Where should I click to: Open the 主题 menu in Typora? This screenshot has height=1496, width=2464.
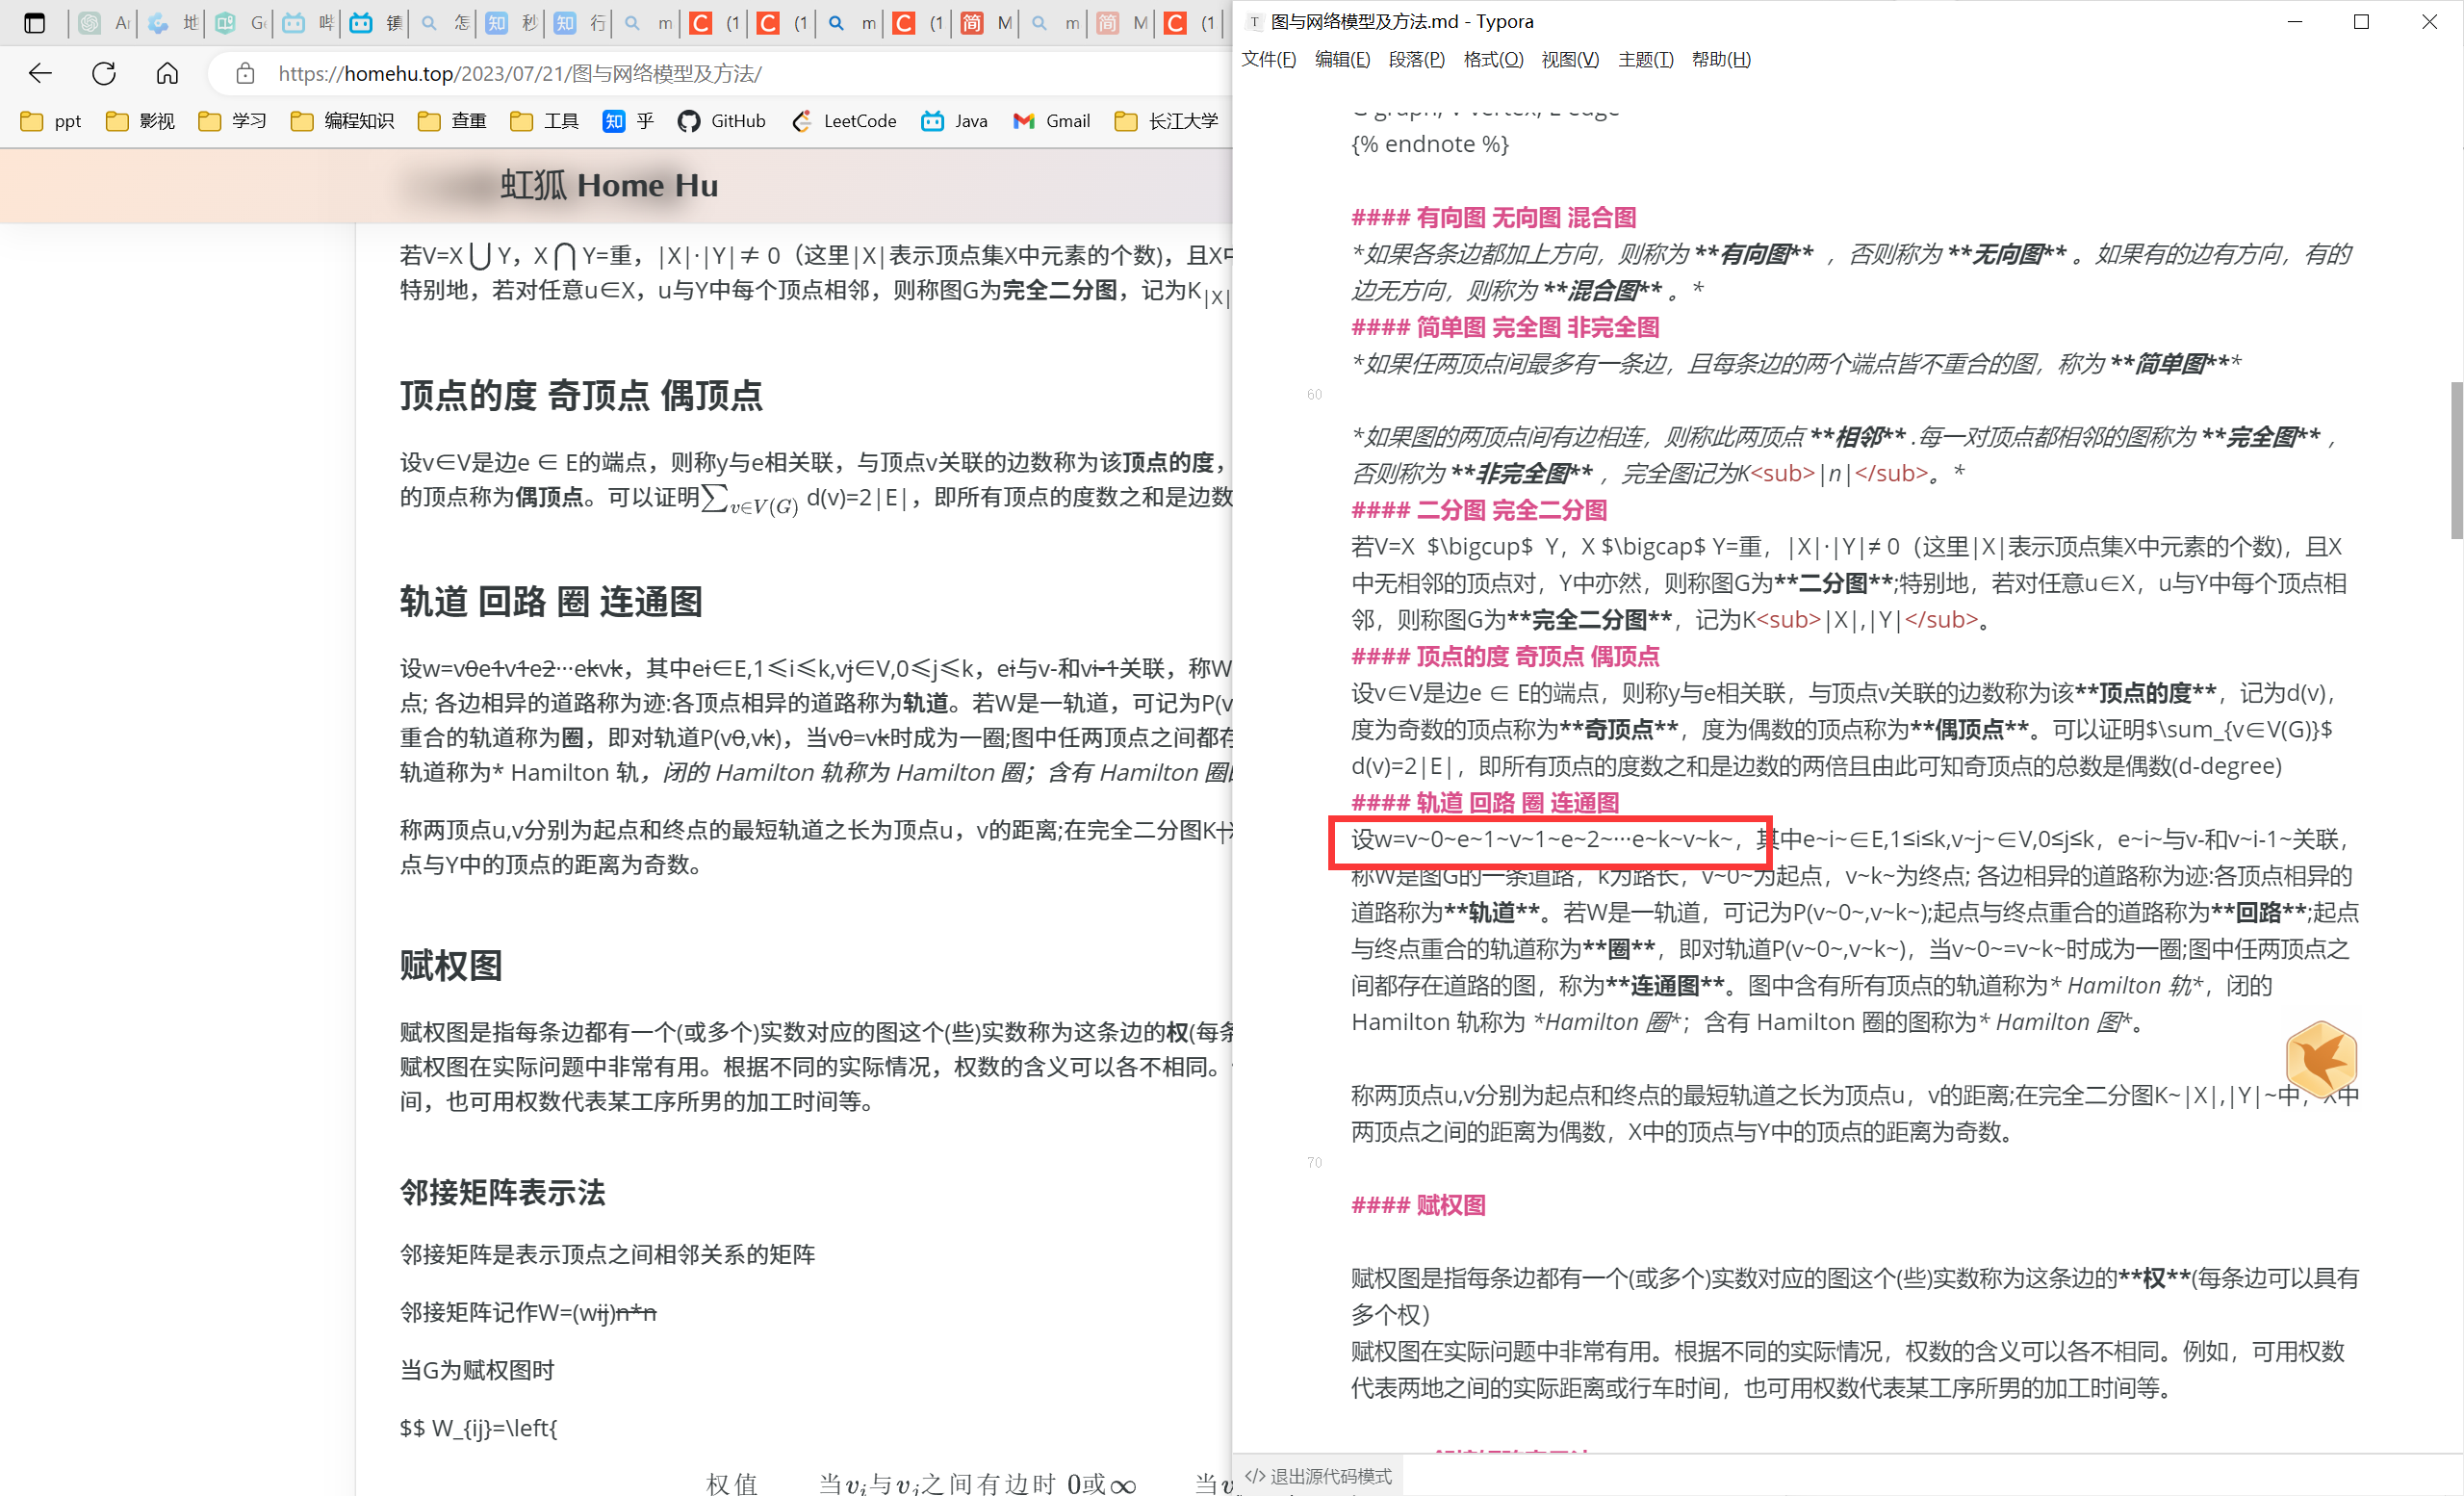(1645, 59)
